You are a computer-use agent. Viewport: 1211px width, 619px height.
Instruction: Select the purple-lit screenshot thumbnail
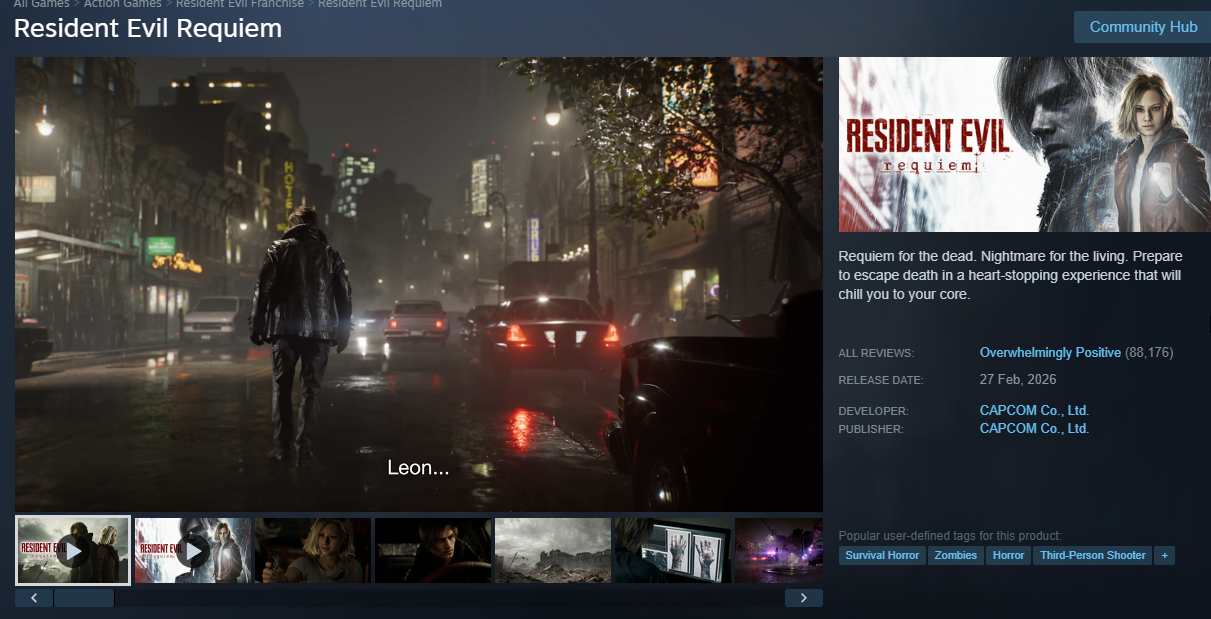(779, 550)
